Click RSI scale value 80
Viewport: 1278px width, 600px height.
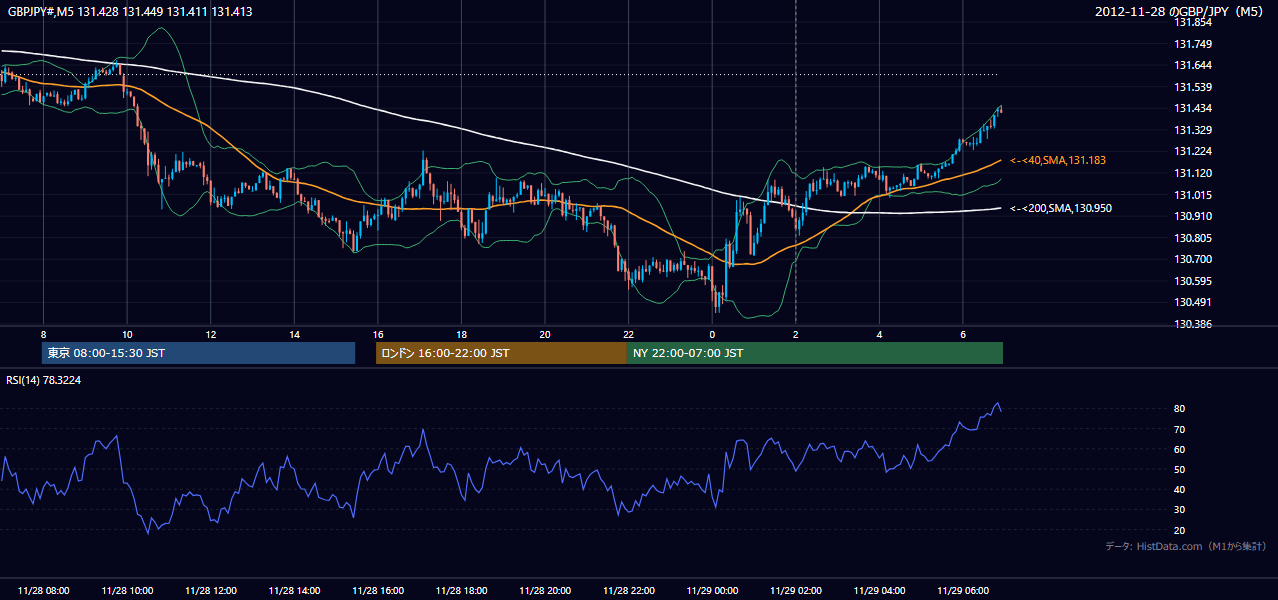point(1180,409)
